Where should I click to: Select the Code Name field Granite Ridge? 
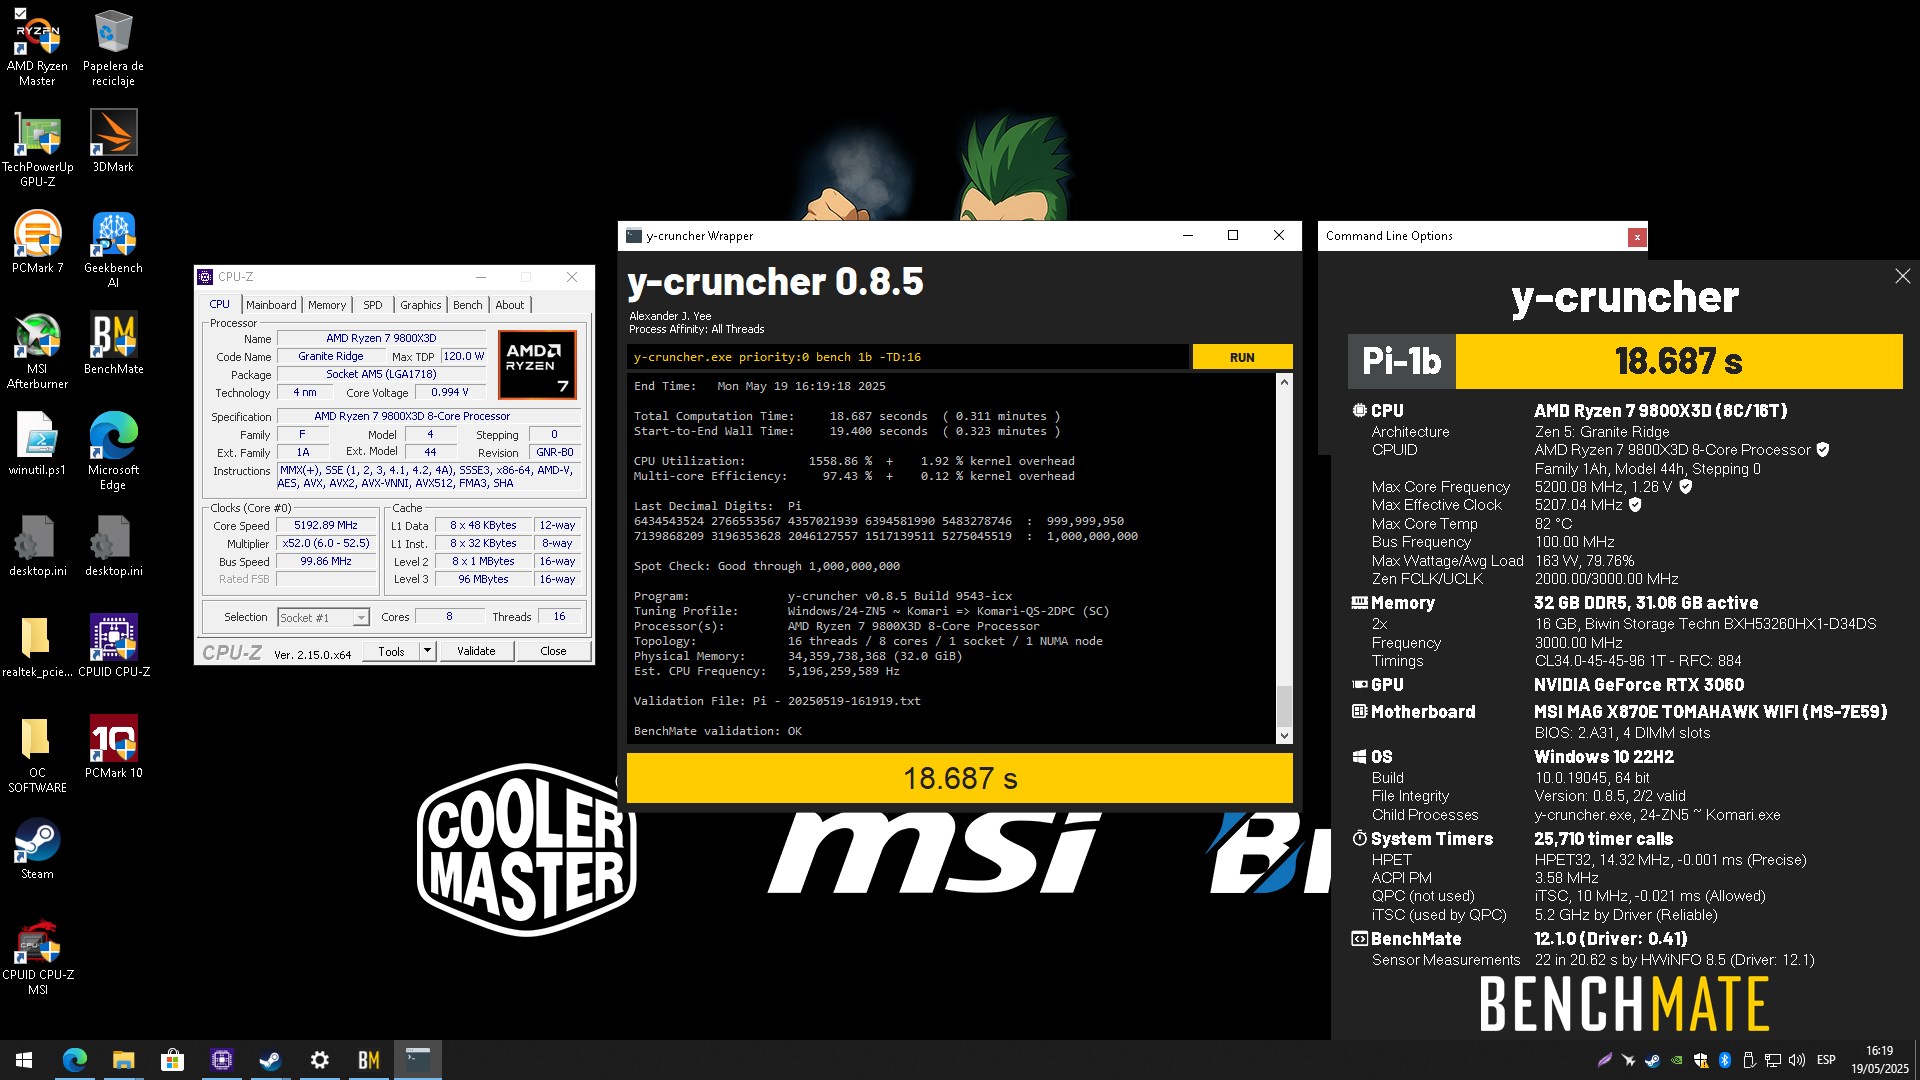[331, 356]
